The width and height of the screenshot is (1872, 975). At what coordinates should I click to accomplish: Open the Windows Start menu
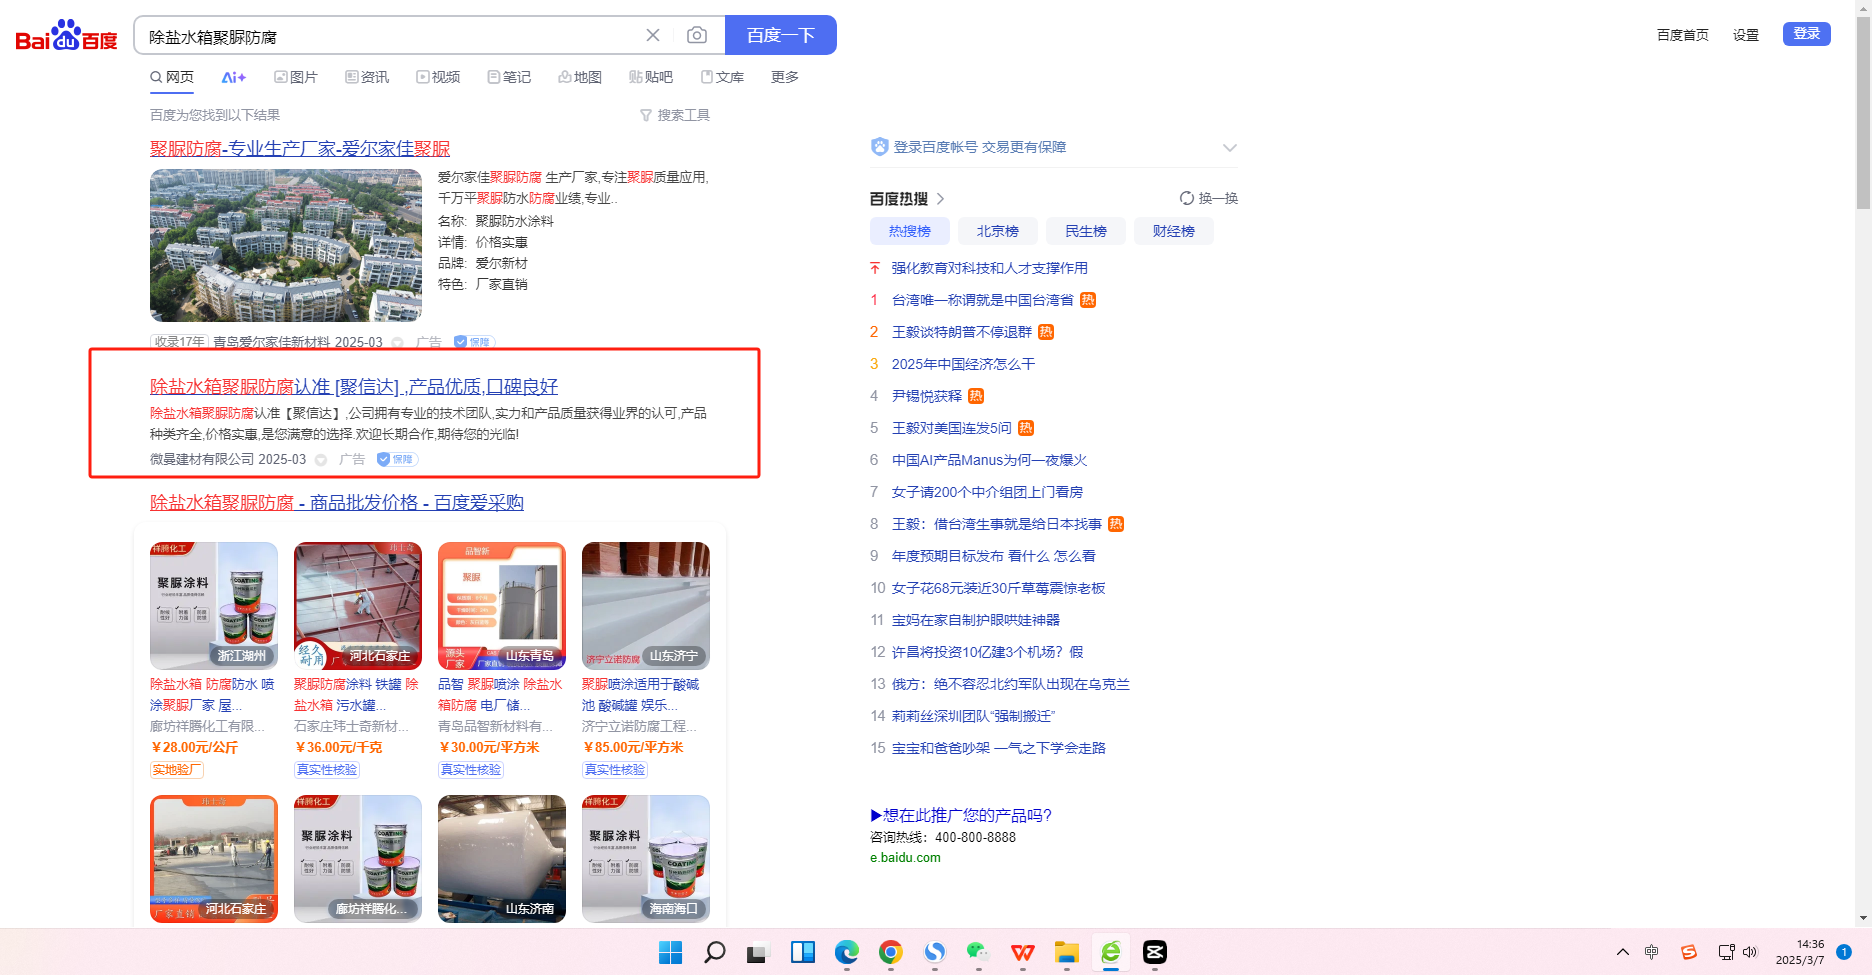coord(670,952)
